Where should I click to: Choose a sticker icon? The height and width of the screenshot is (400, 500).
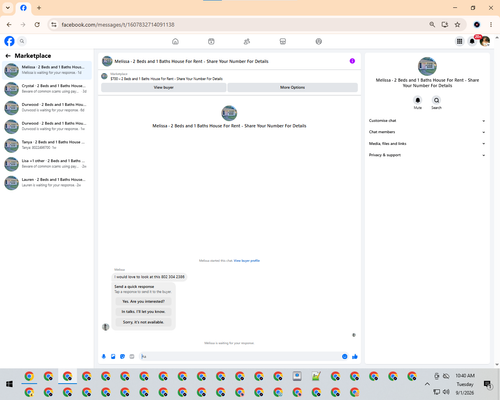pos(123,357)
